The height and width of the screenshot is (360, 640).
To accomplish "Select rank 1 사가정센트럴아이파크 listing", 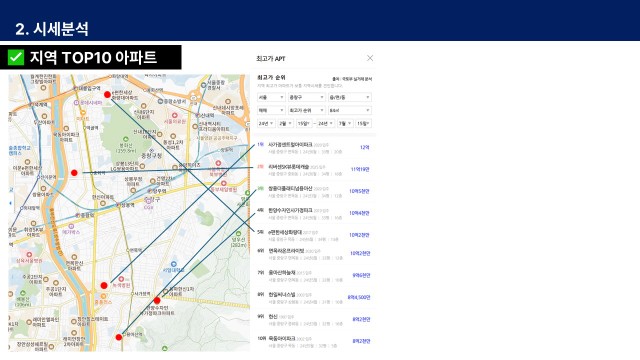I will 313,148.
